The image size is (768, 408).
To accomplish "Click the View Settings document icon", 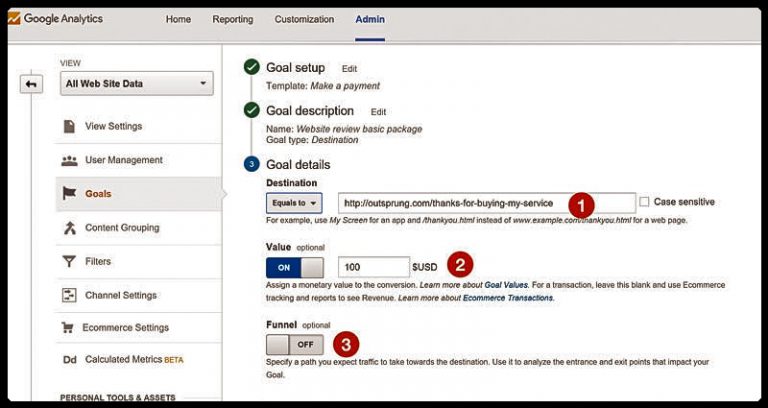I will (x=69, y=126).
